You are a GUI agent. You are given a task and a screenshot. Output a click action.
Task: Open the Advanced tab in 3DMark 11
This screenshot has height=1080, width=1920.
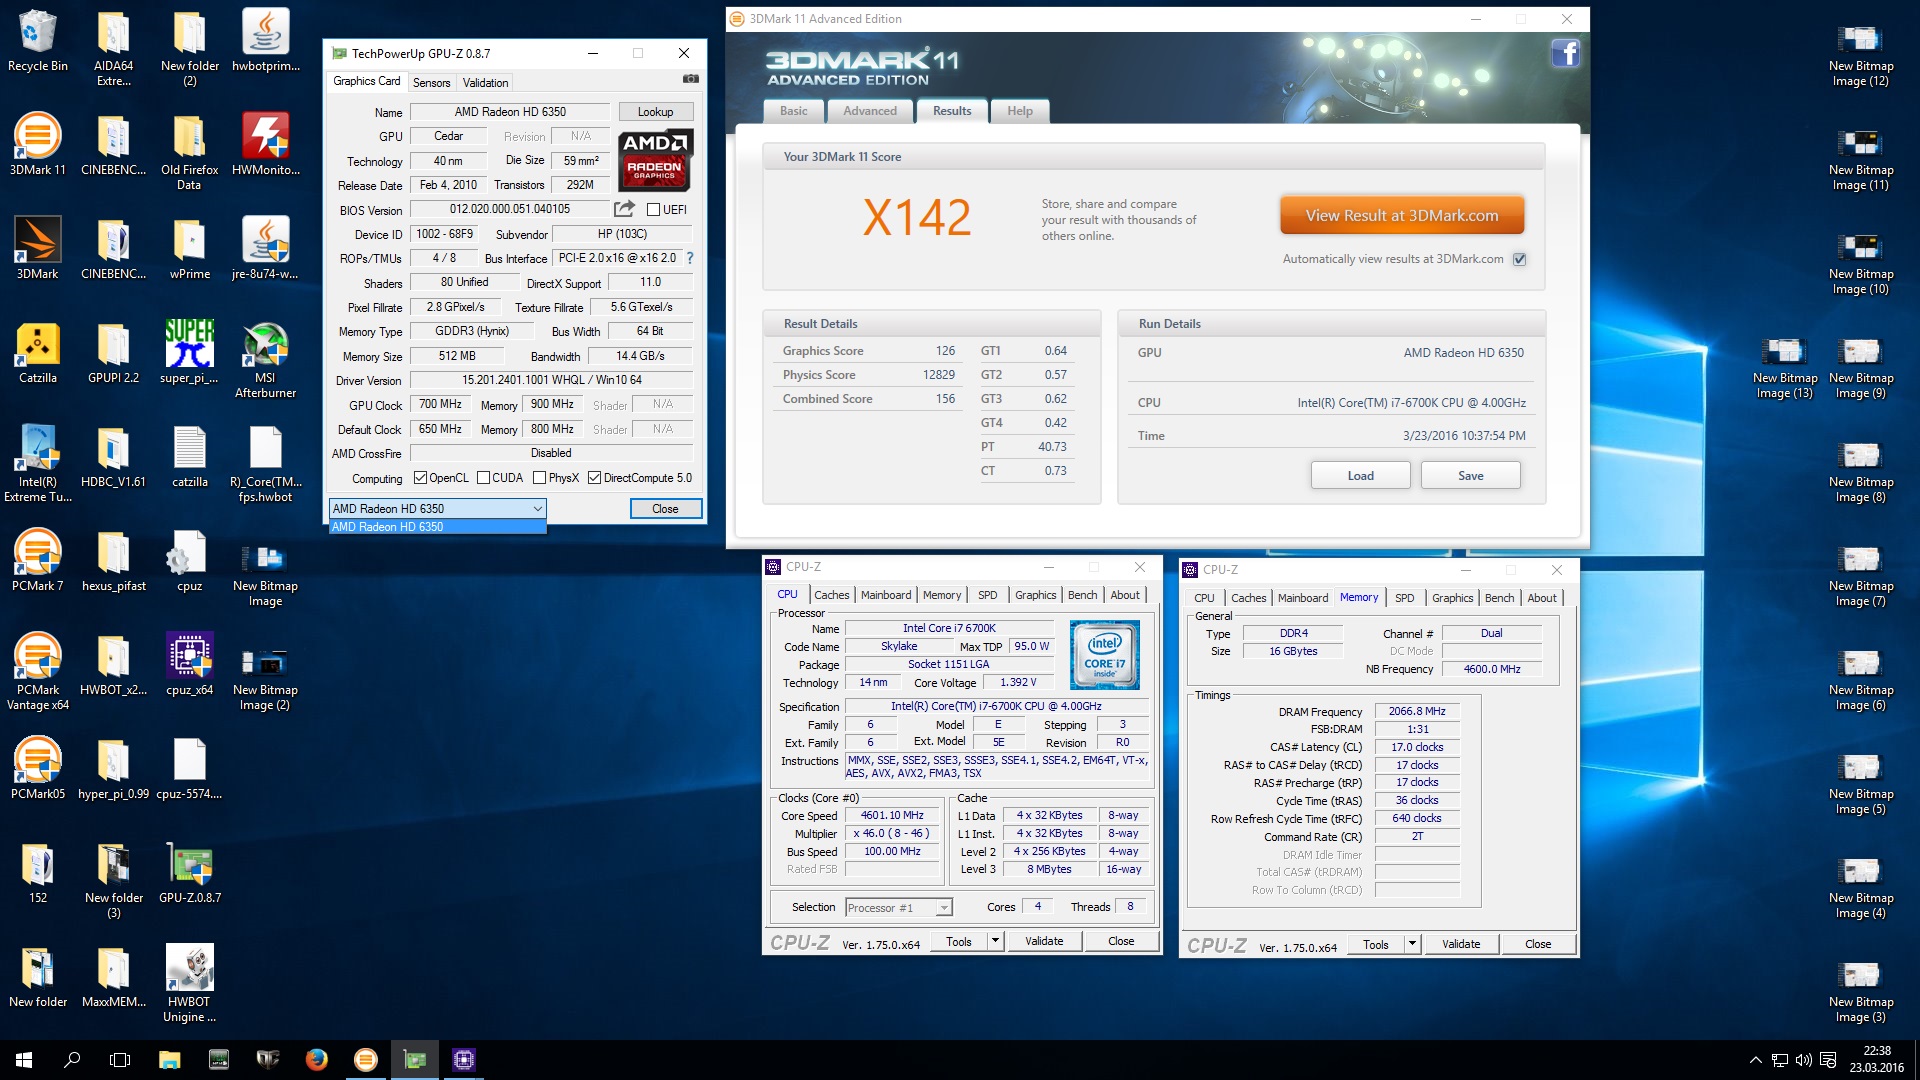coord(870,111)
